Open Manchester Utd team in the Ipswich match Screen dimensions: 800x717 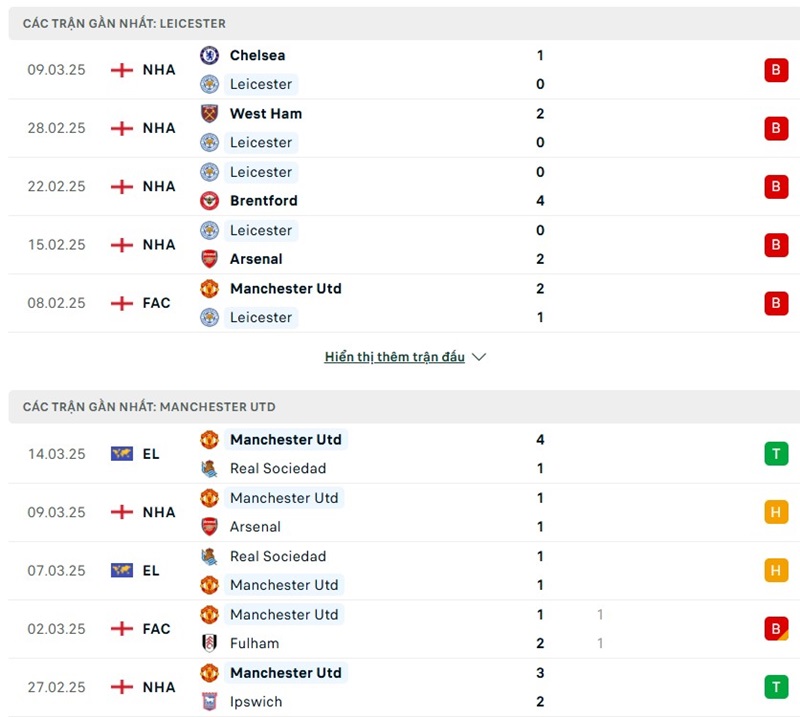tap(285, 673)
